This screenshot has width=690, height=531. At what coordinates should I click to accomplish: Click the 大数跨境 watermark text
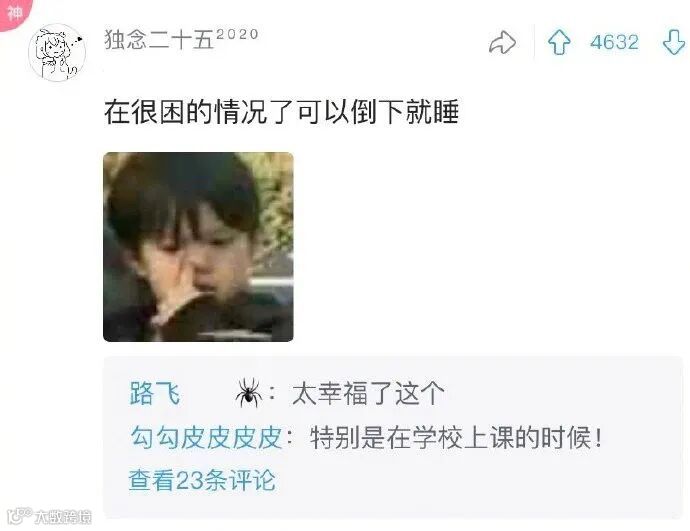tap(63, 516)
